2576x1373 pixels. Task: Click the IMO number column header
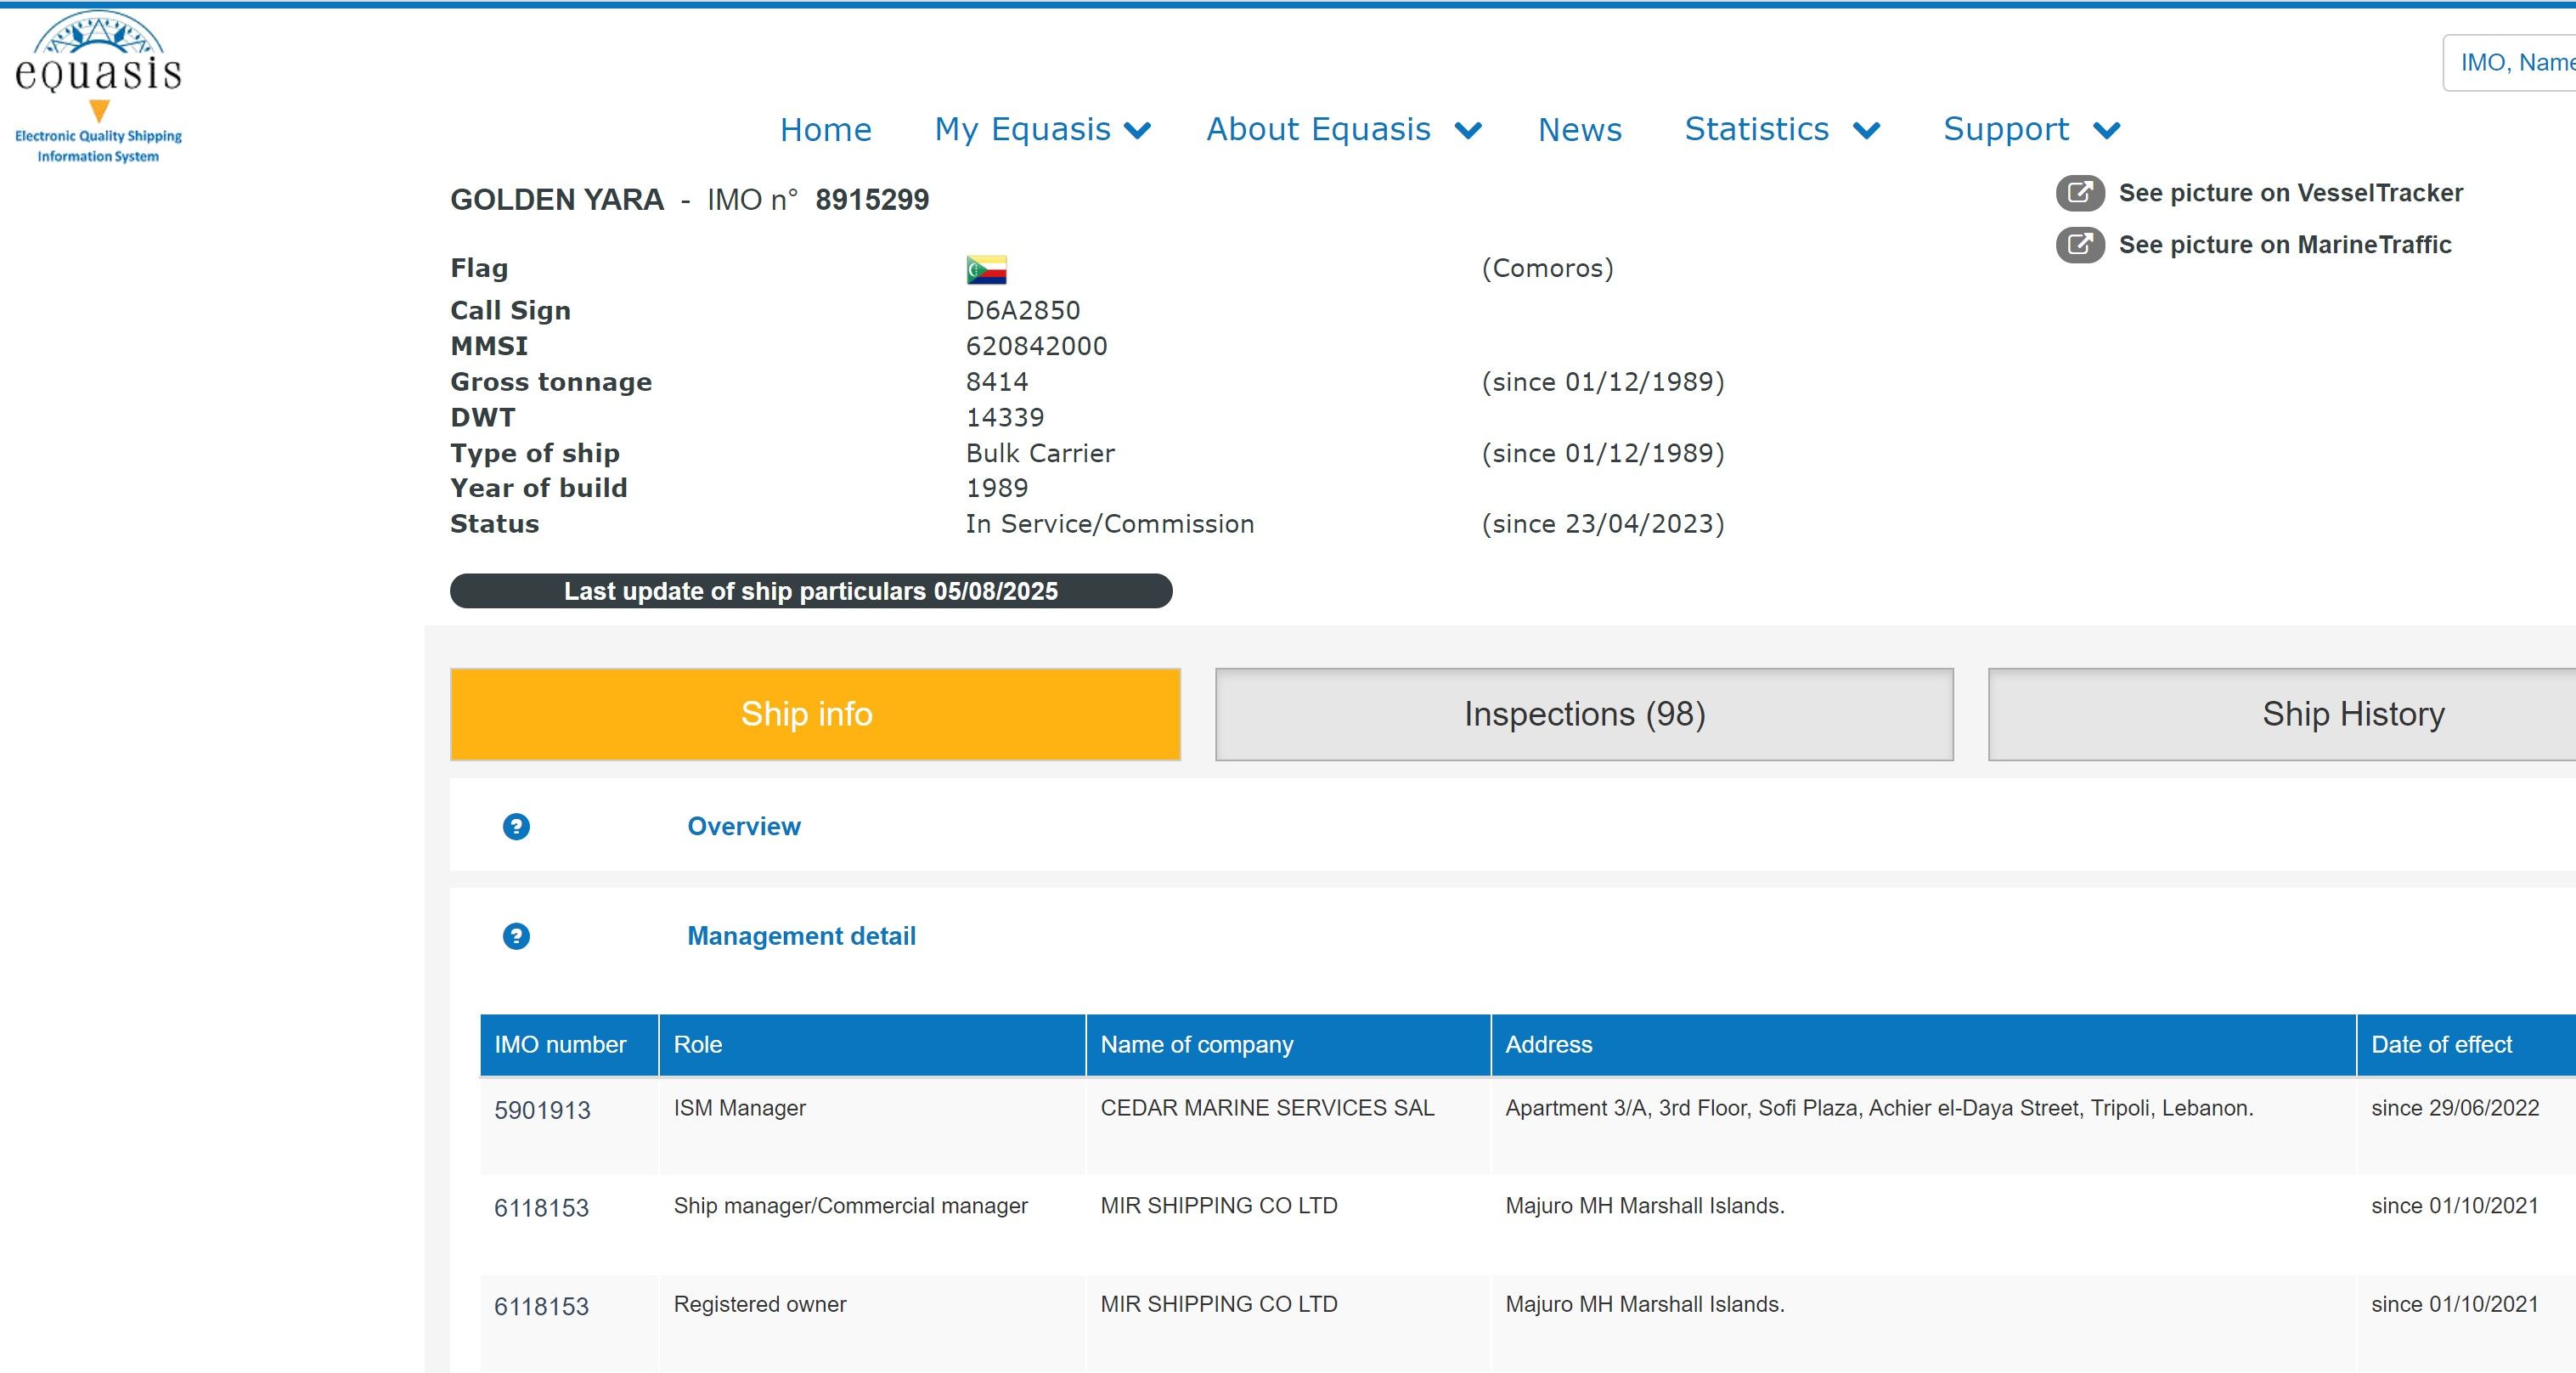point(569,1045)
